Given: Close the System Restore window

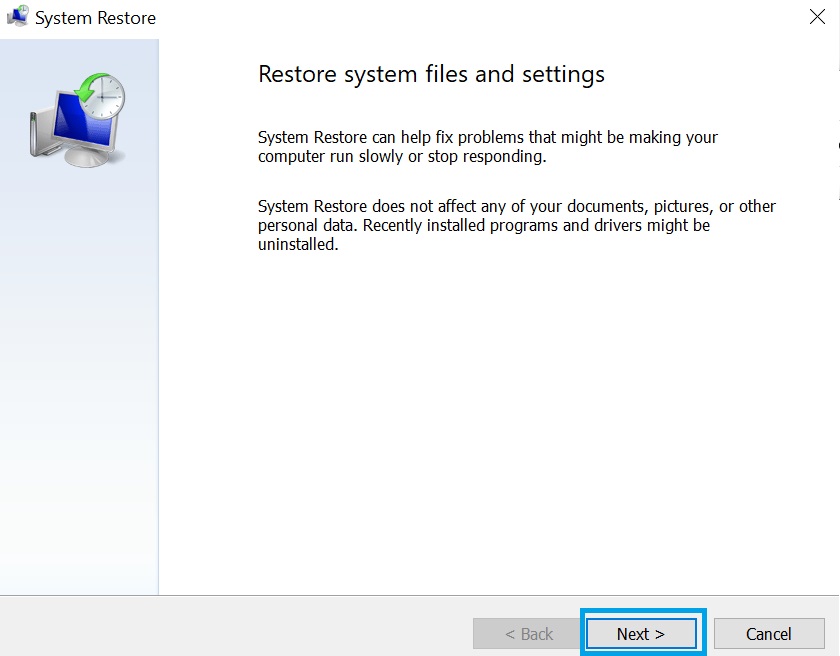Looking at the screenshot, I should pyautogui.click(x=817, y=16).
